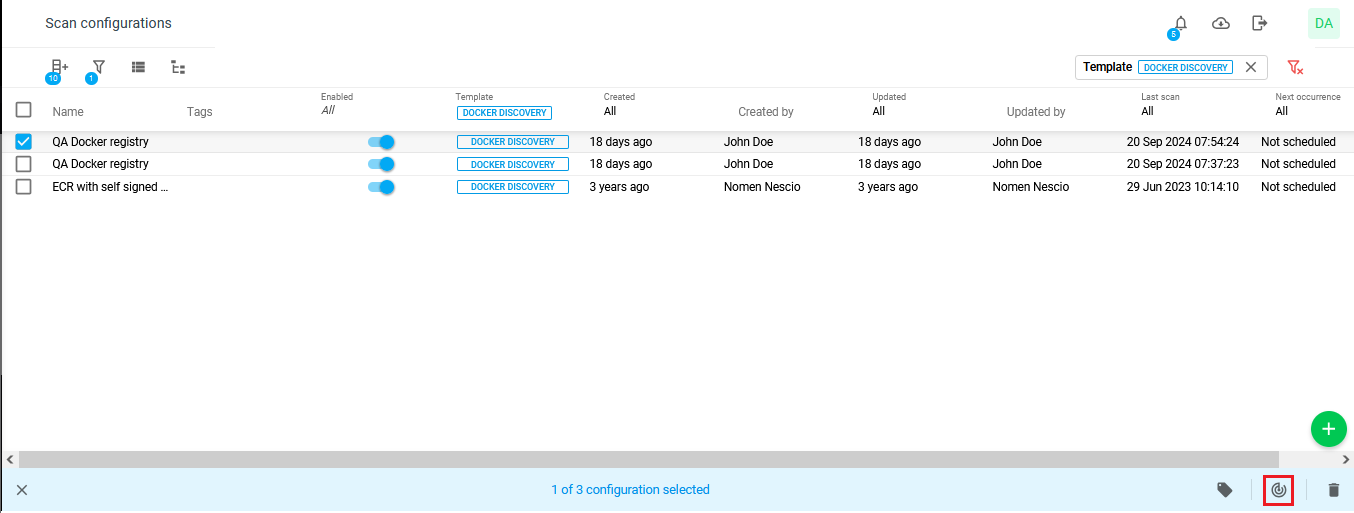This screenshot has height=513, width=1354.
Task: Open the Template column header filter
Action: (x=503, y=113)
